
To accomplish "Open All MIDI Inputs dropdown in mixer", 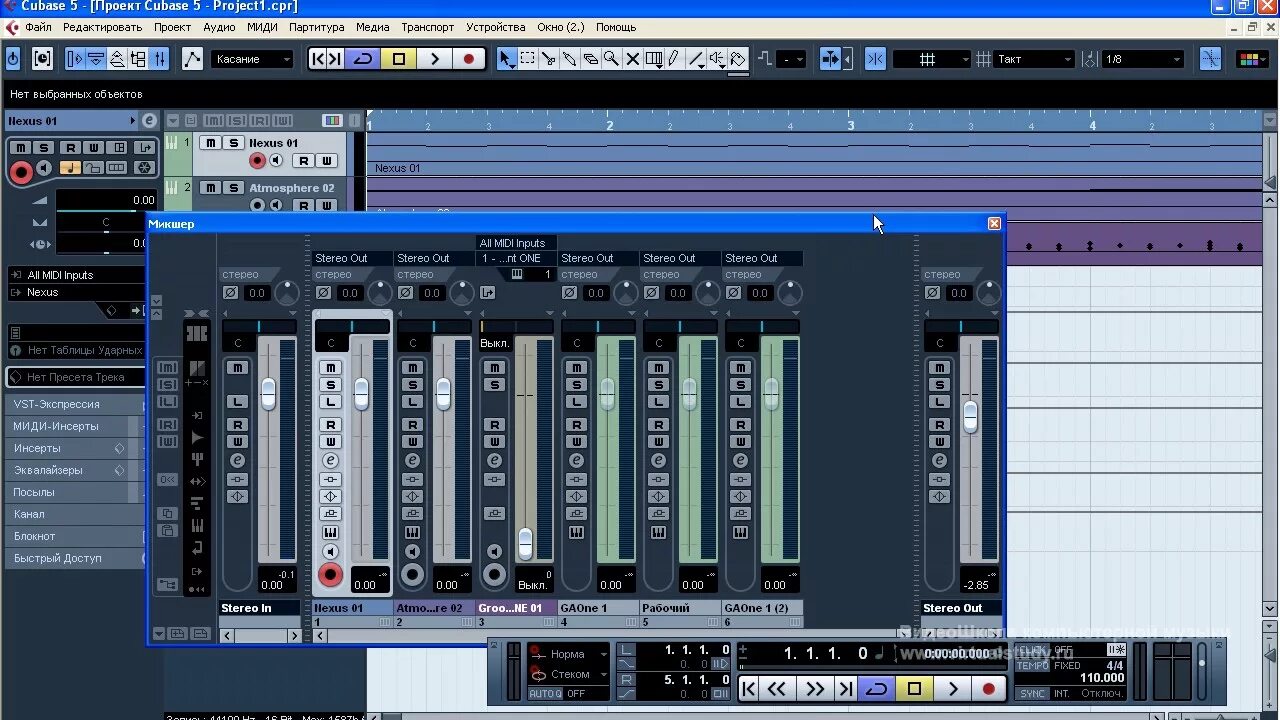I will [x=514, y=243].
